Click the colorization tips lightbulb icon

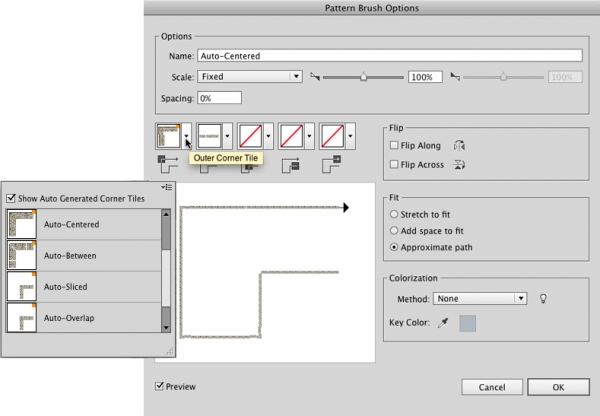click(543, 298)
